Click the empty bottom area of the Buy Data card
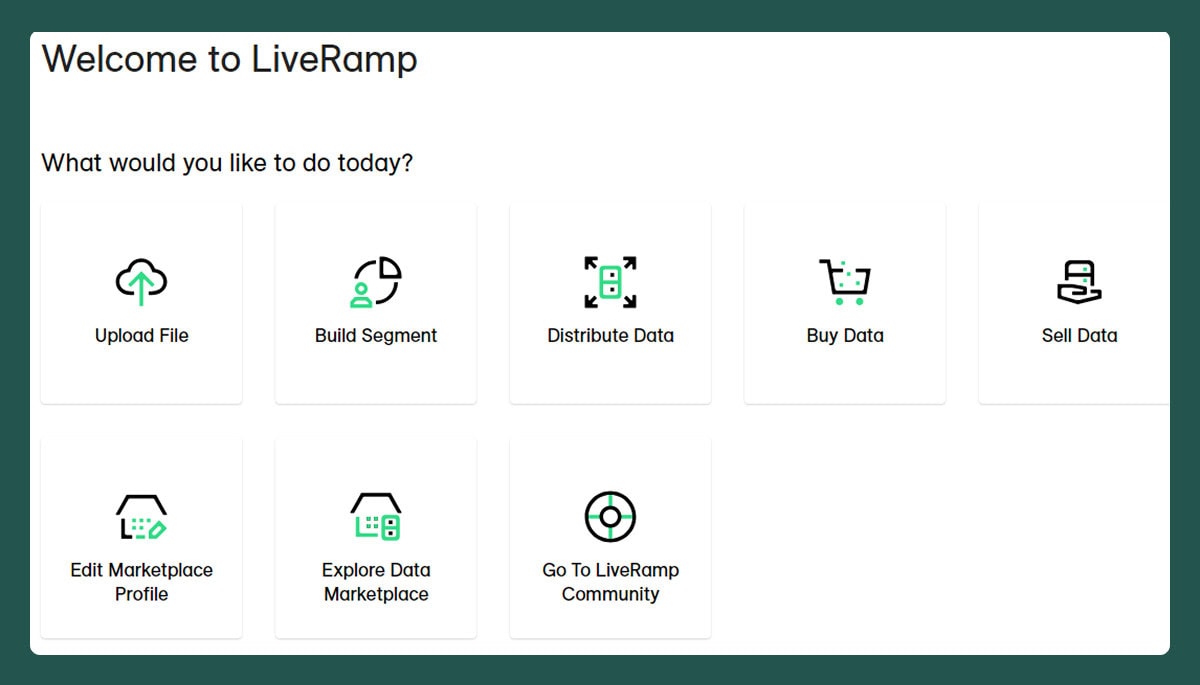This screenshot has height=685, width=1200. click(x=845, y=380)
